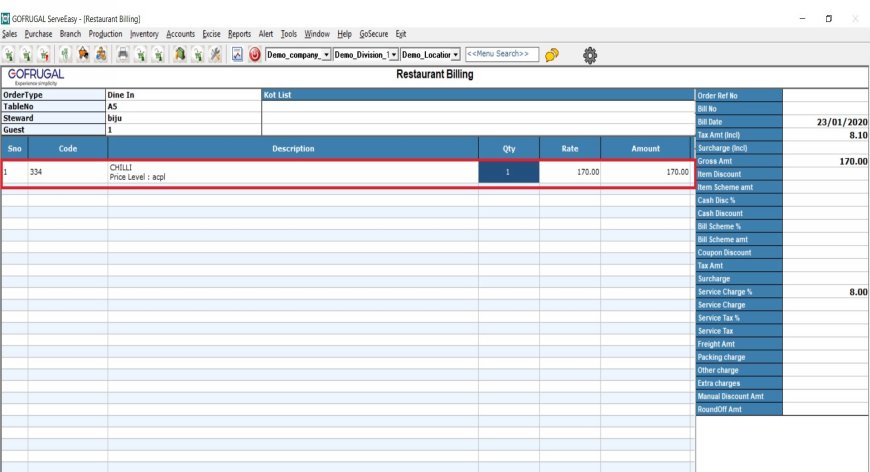Screen dimensions: 870x472
Task: Click the Rate column header
Action: [x=570, y=149]
